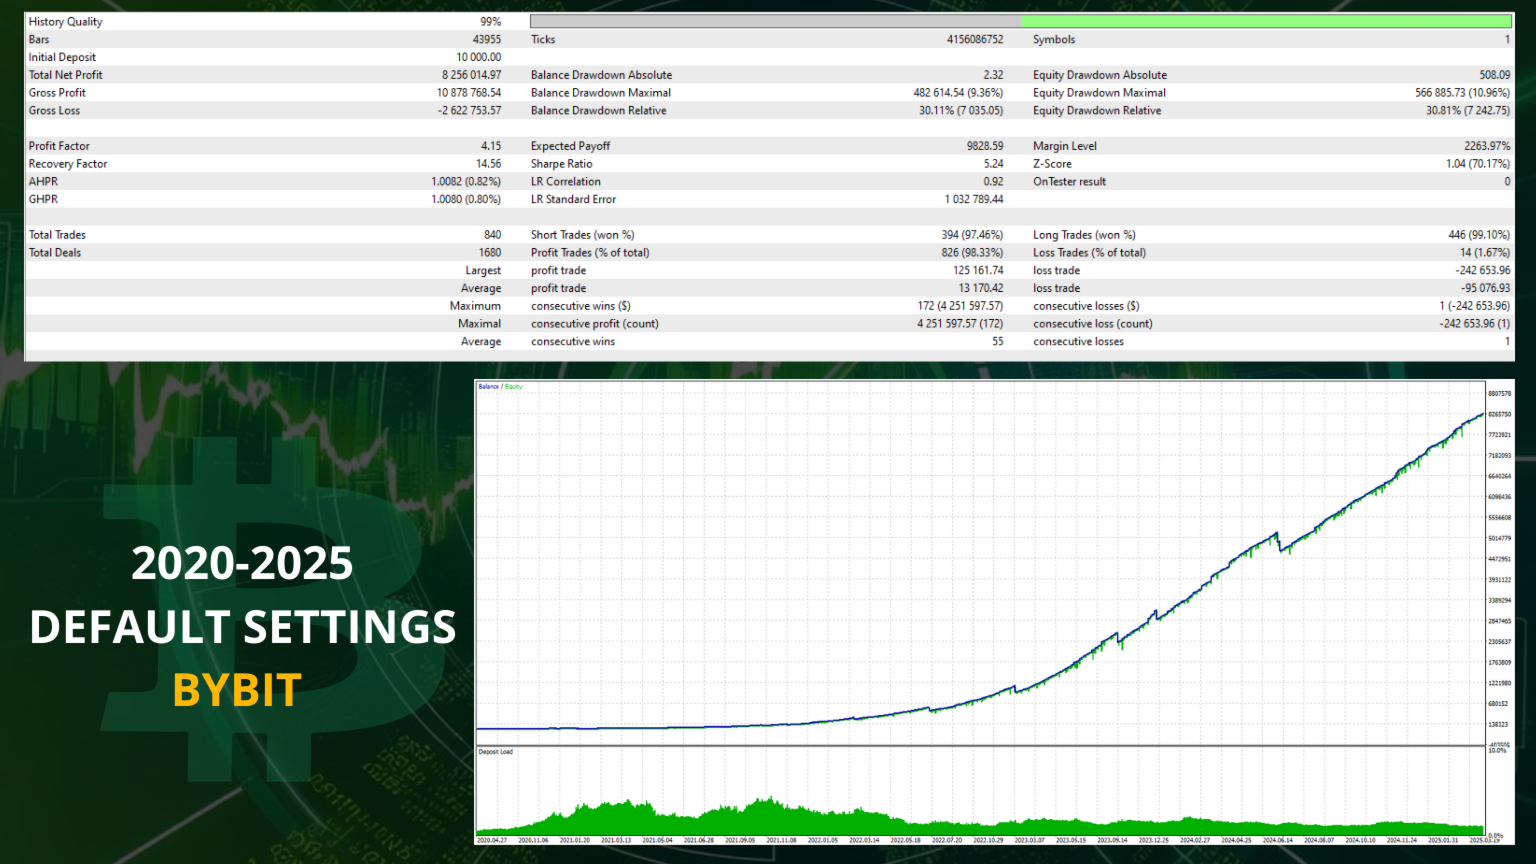Click the Deposit Load panel label
Image resolution: width=1536 pixels, height=864 pixels.
pos(495,752)
